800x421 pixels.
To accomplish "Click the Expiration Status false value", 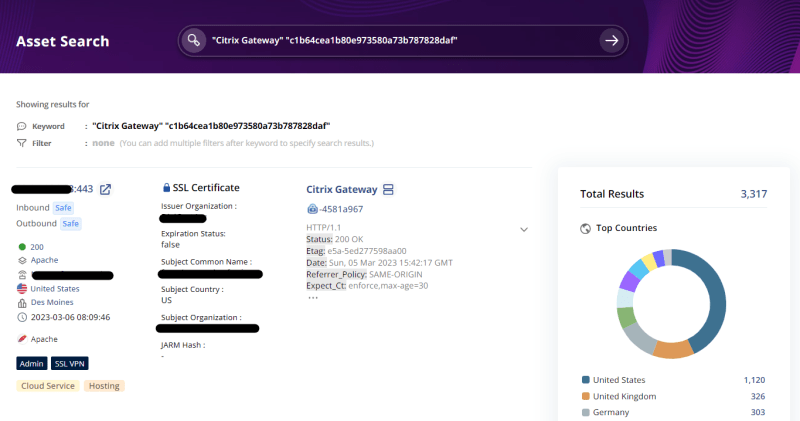I will [x=170, y=244].
